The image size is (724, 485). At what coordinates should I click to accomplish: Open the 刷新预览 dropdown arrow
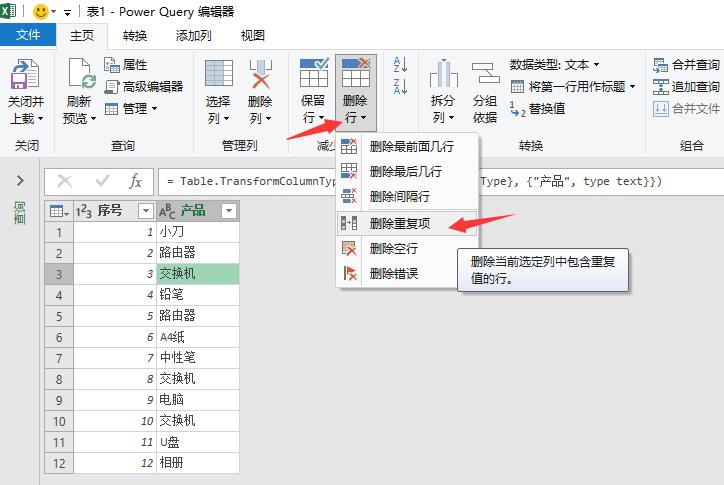93,119
